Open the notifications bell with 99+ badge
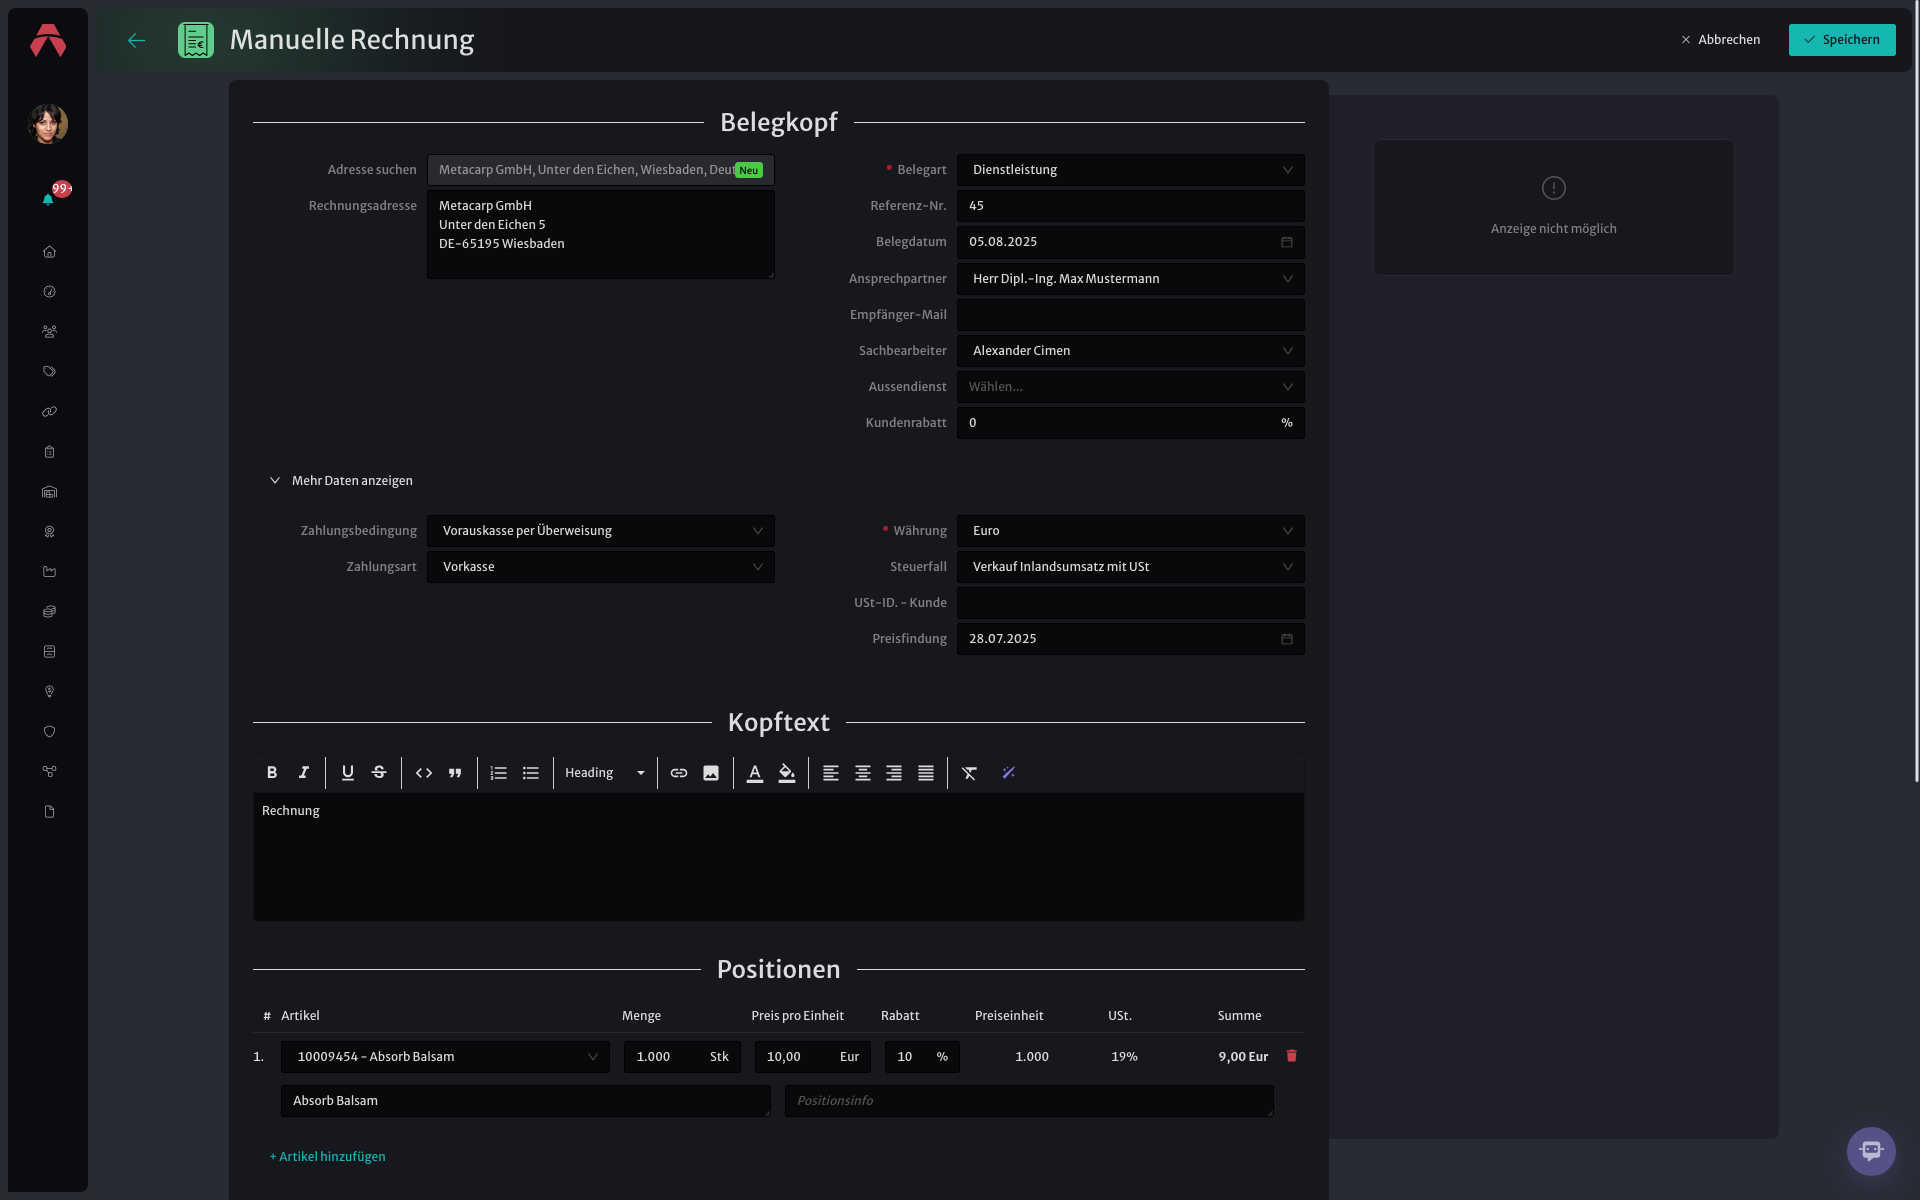1920x1200 pixels. point(48,199)
